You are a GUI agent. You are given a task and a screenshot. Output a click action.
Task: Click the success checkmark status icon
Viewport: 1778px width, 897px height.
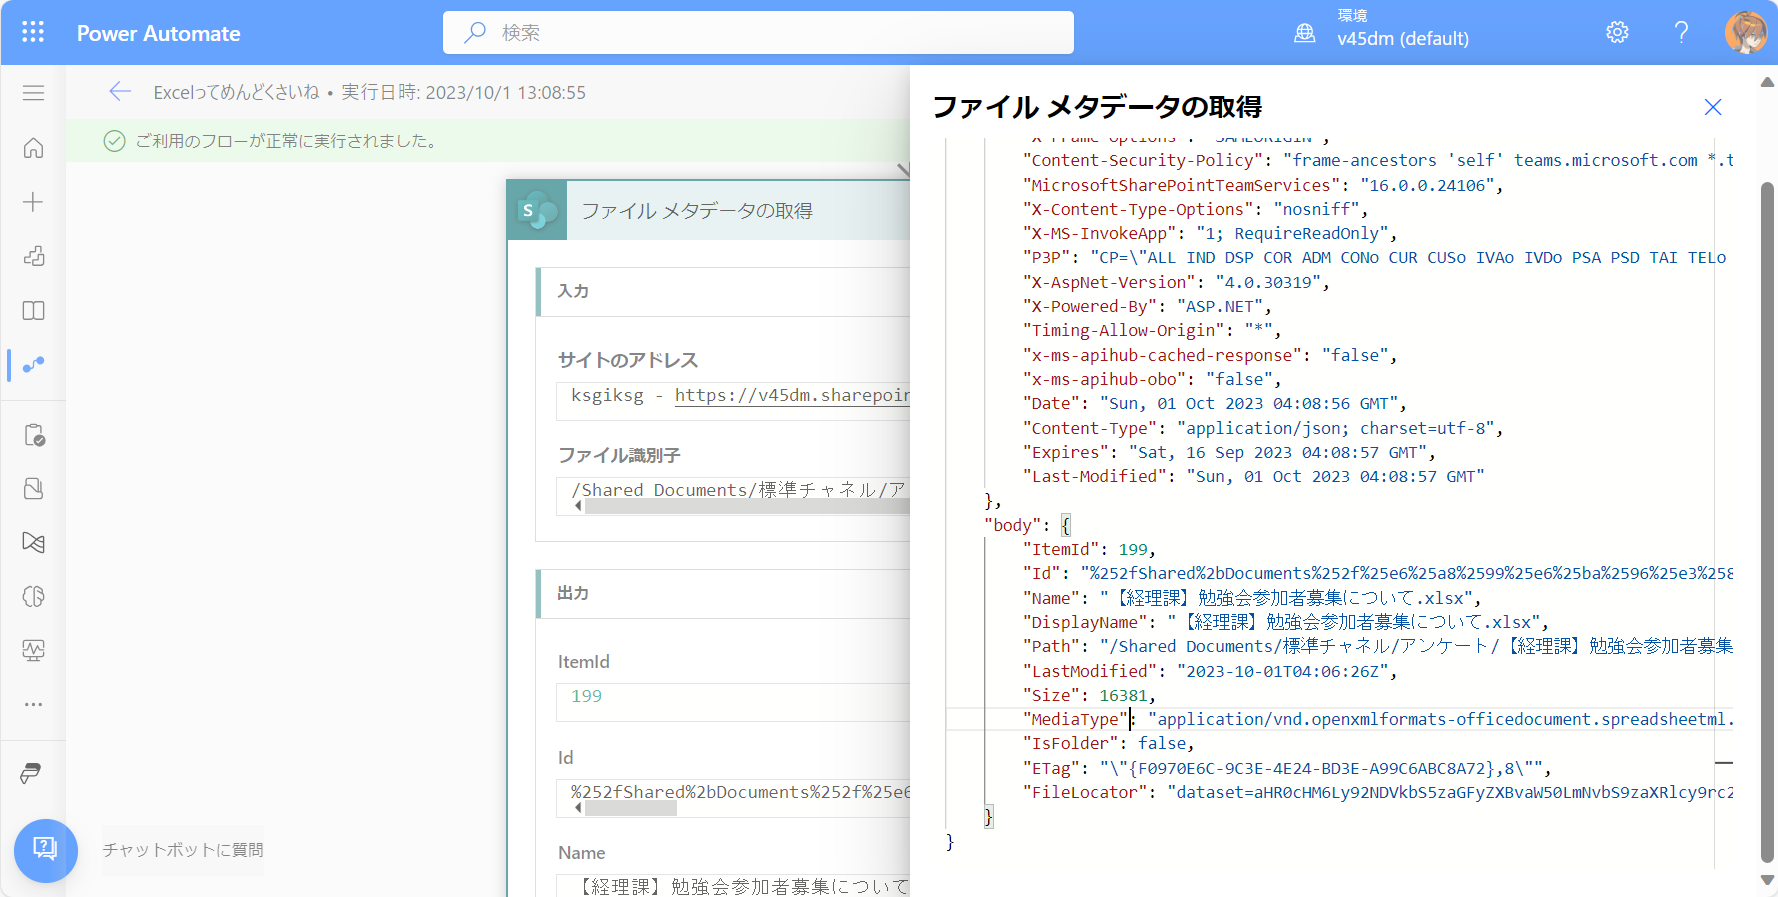(x=115, y=141)
